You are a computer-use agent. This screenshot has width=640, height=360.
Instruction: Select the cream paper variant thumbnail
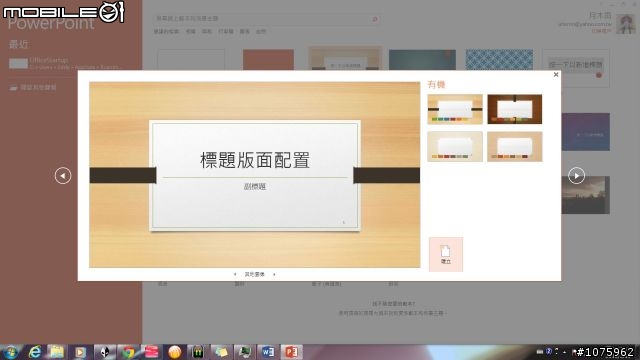point(455,147)
